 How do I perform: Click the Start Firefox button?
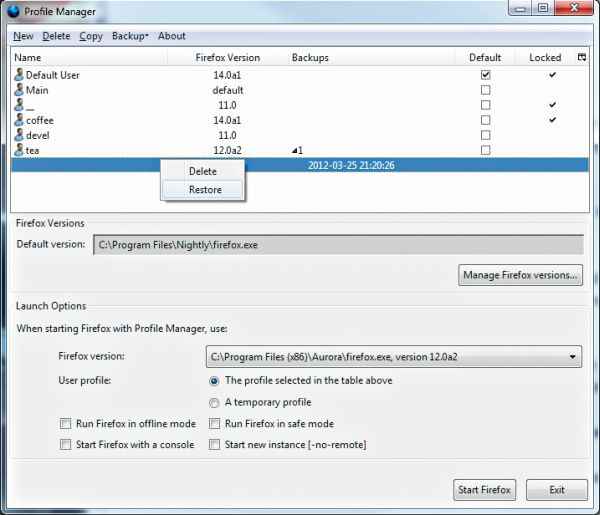point(484,490)
